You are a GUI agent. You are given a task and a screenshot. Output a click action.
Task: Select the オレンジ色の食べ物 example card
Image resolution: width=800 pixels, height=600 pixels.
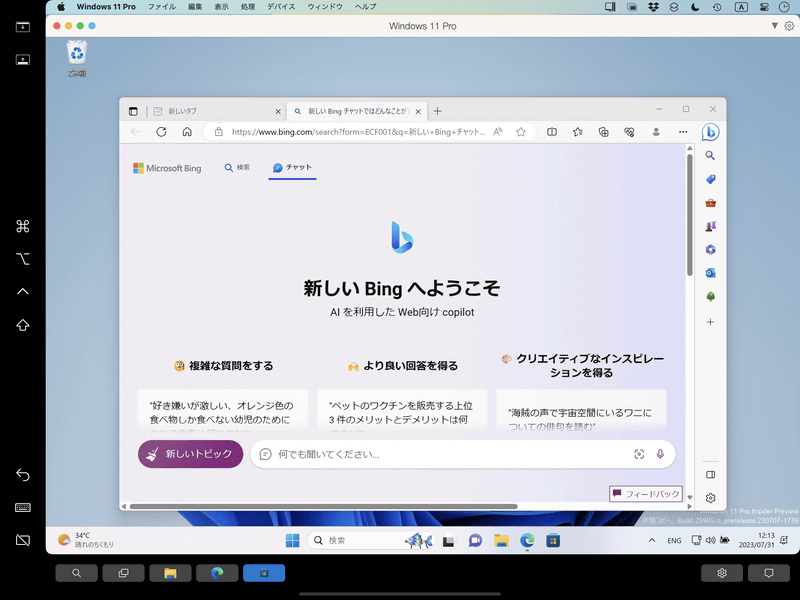223,410
